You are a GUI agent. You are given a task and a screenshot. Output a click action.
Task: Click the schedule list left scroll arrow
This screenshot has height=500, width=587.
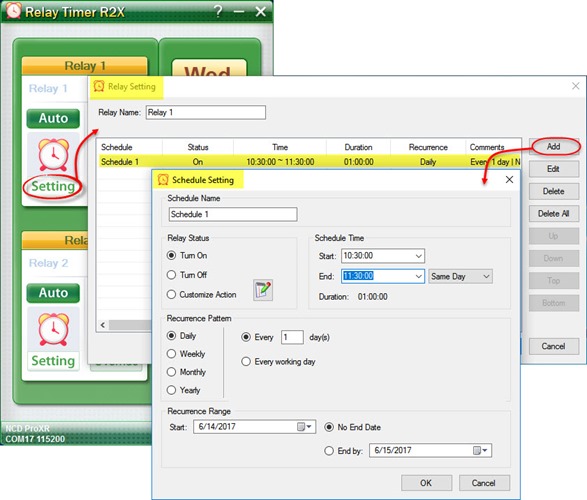(103, 325)
